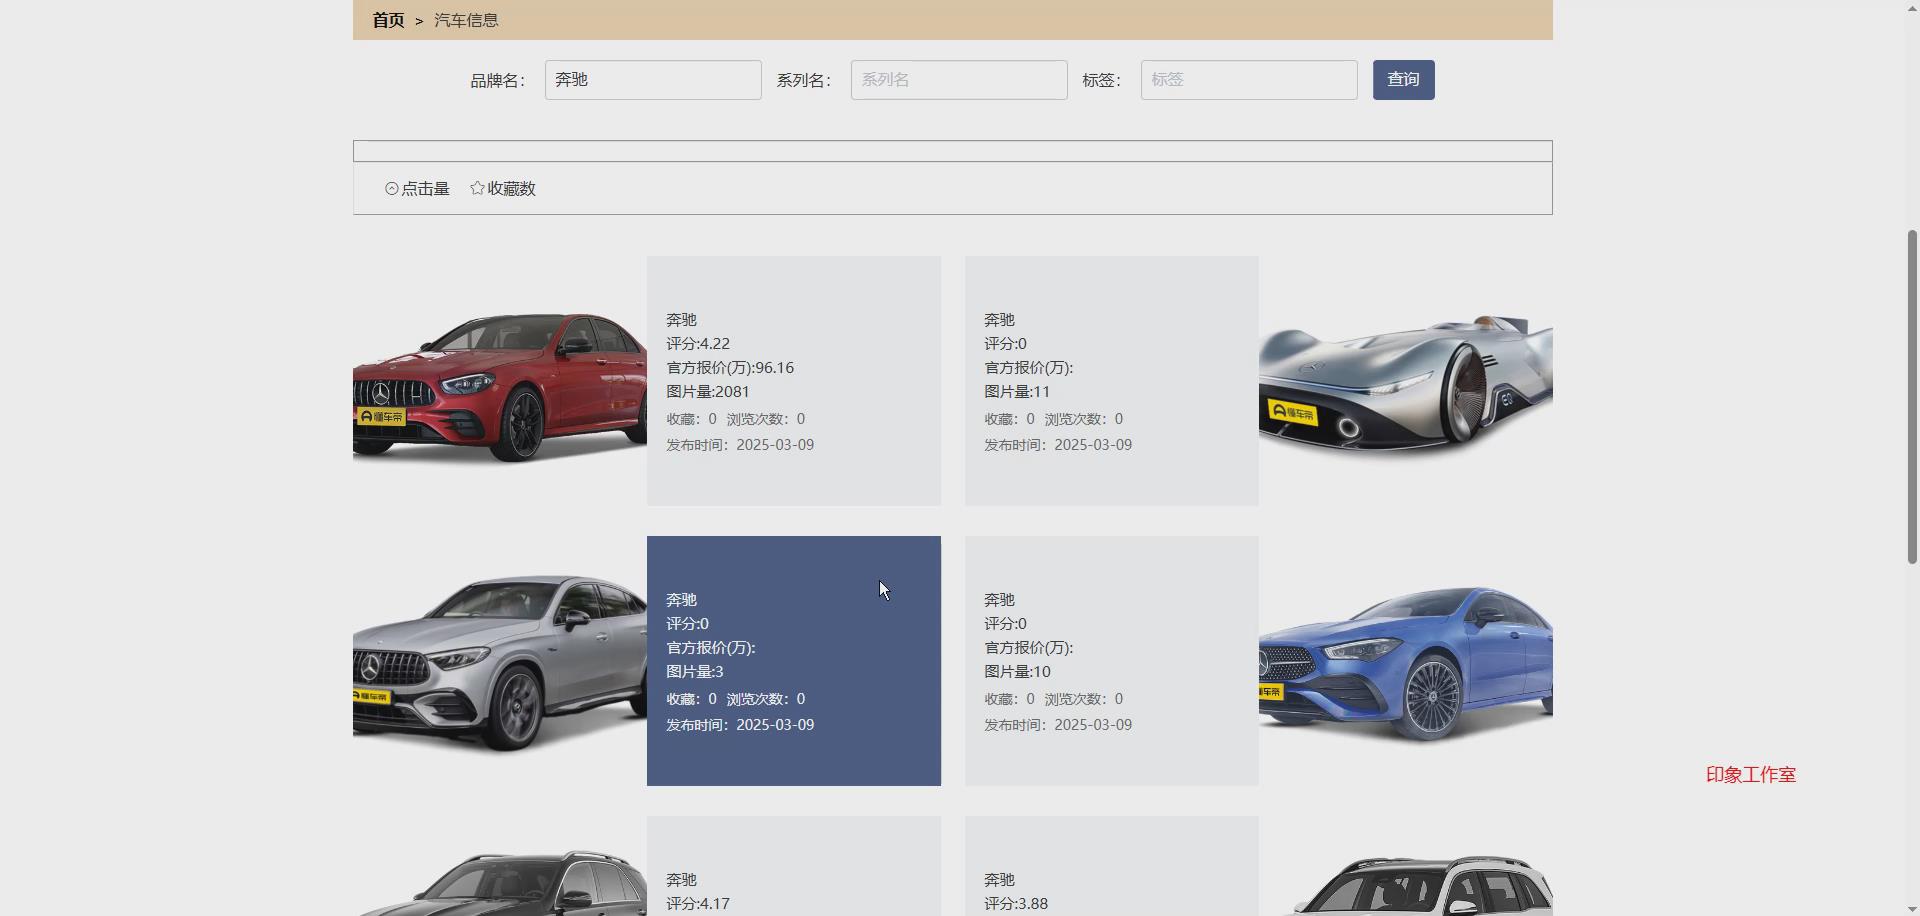Open the 奔驰 card with 图片量:11

pyautogui.click(x=1111, y=380)
